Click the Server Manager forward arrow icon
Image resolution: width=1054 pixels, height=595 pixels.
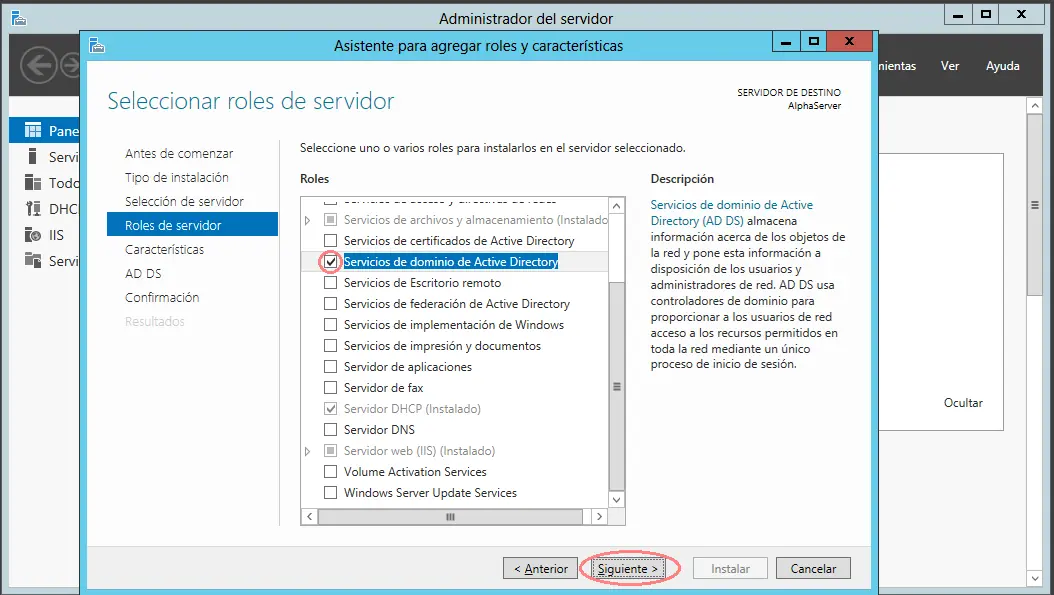pos(70,65)
